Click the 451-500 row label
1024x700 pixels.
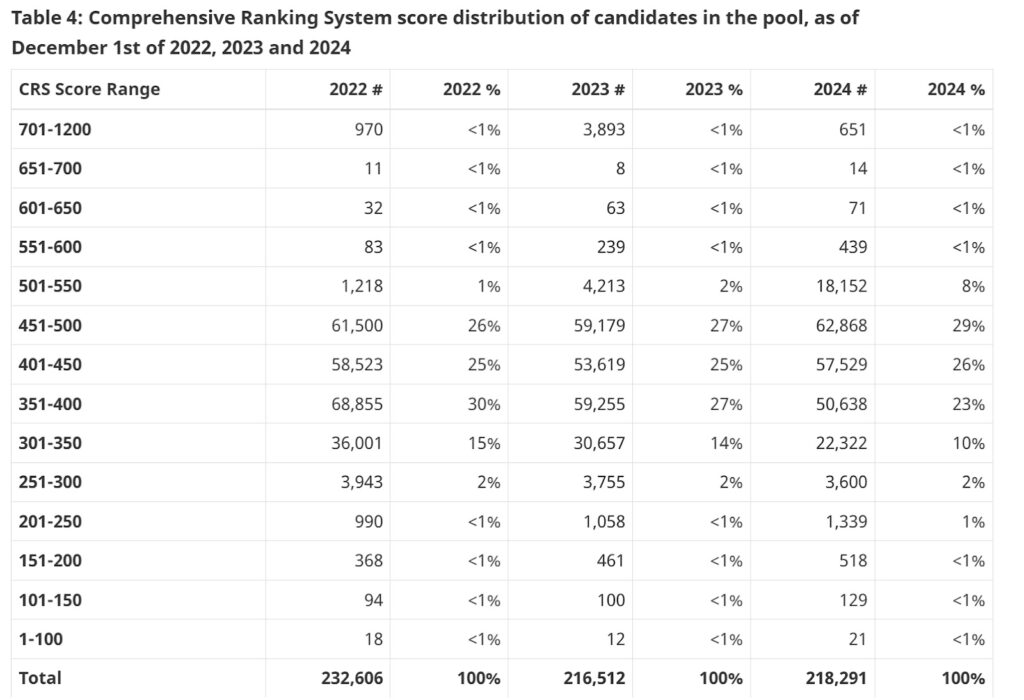click(x=50, y=325)
